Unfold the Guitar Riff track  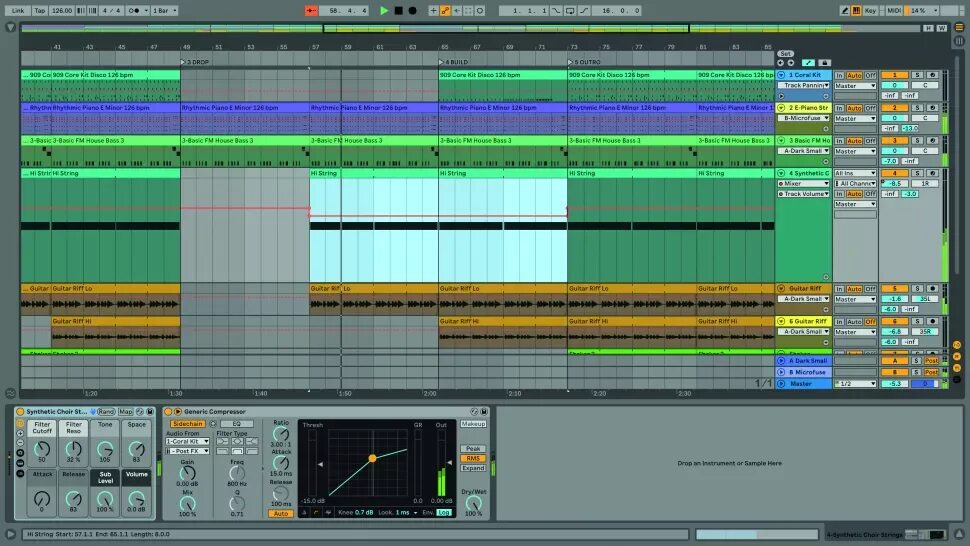[x=781, y=289]
